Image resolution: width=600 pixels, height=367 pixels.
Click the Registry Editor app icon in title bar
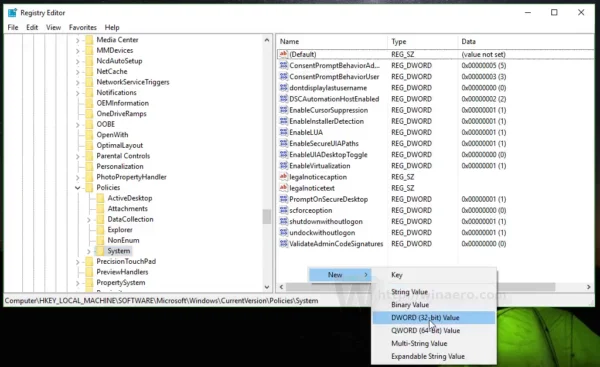click(12, 13)
